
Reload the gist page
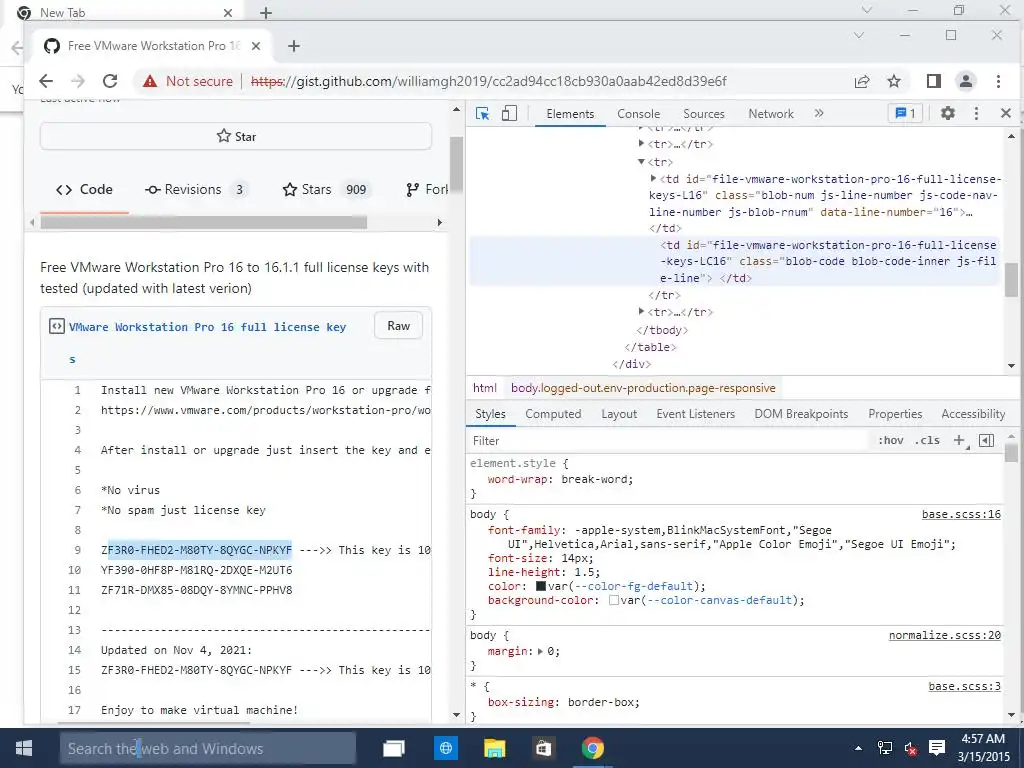coord(110,81)
